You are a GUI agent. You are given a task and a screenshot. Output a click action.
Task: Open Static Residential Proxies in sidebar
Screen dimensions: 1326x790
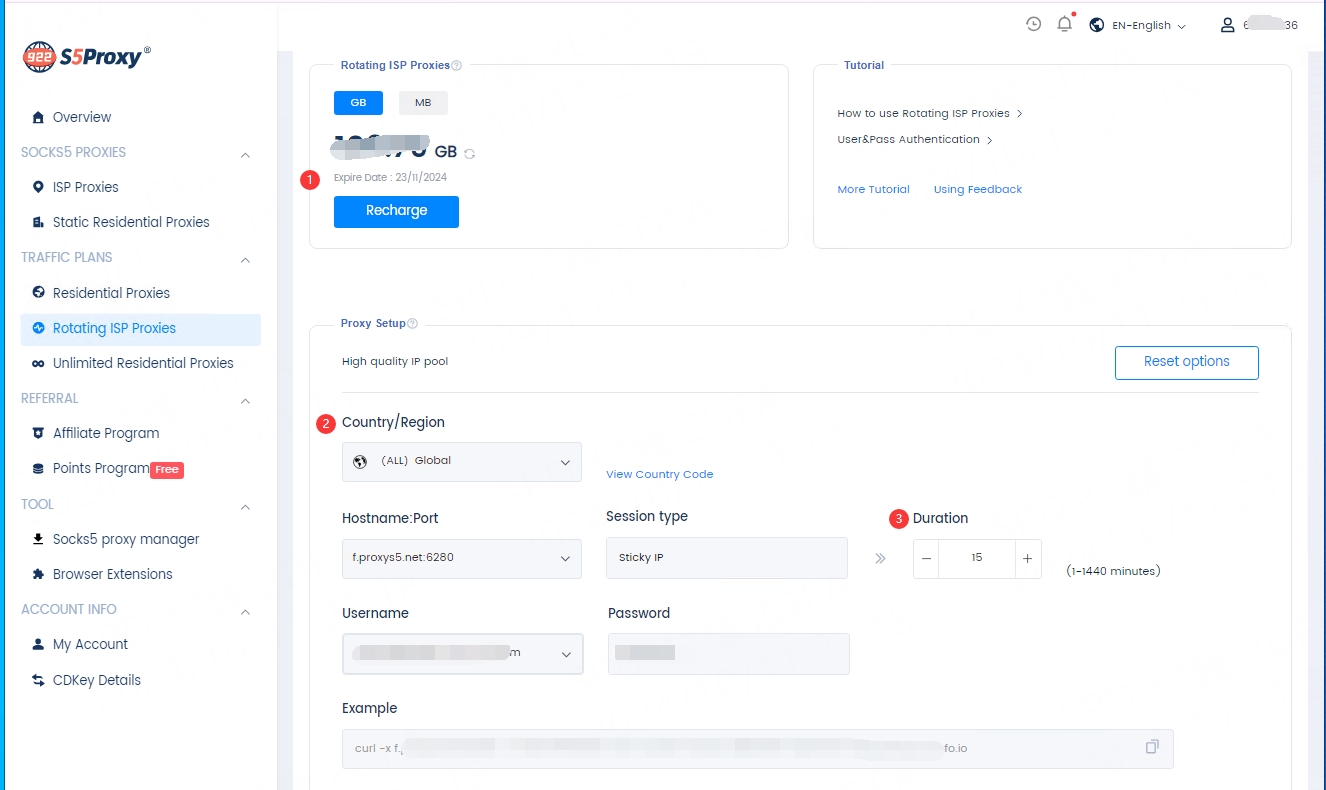point(130,222)
